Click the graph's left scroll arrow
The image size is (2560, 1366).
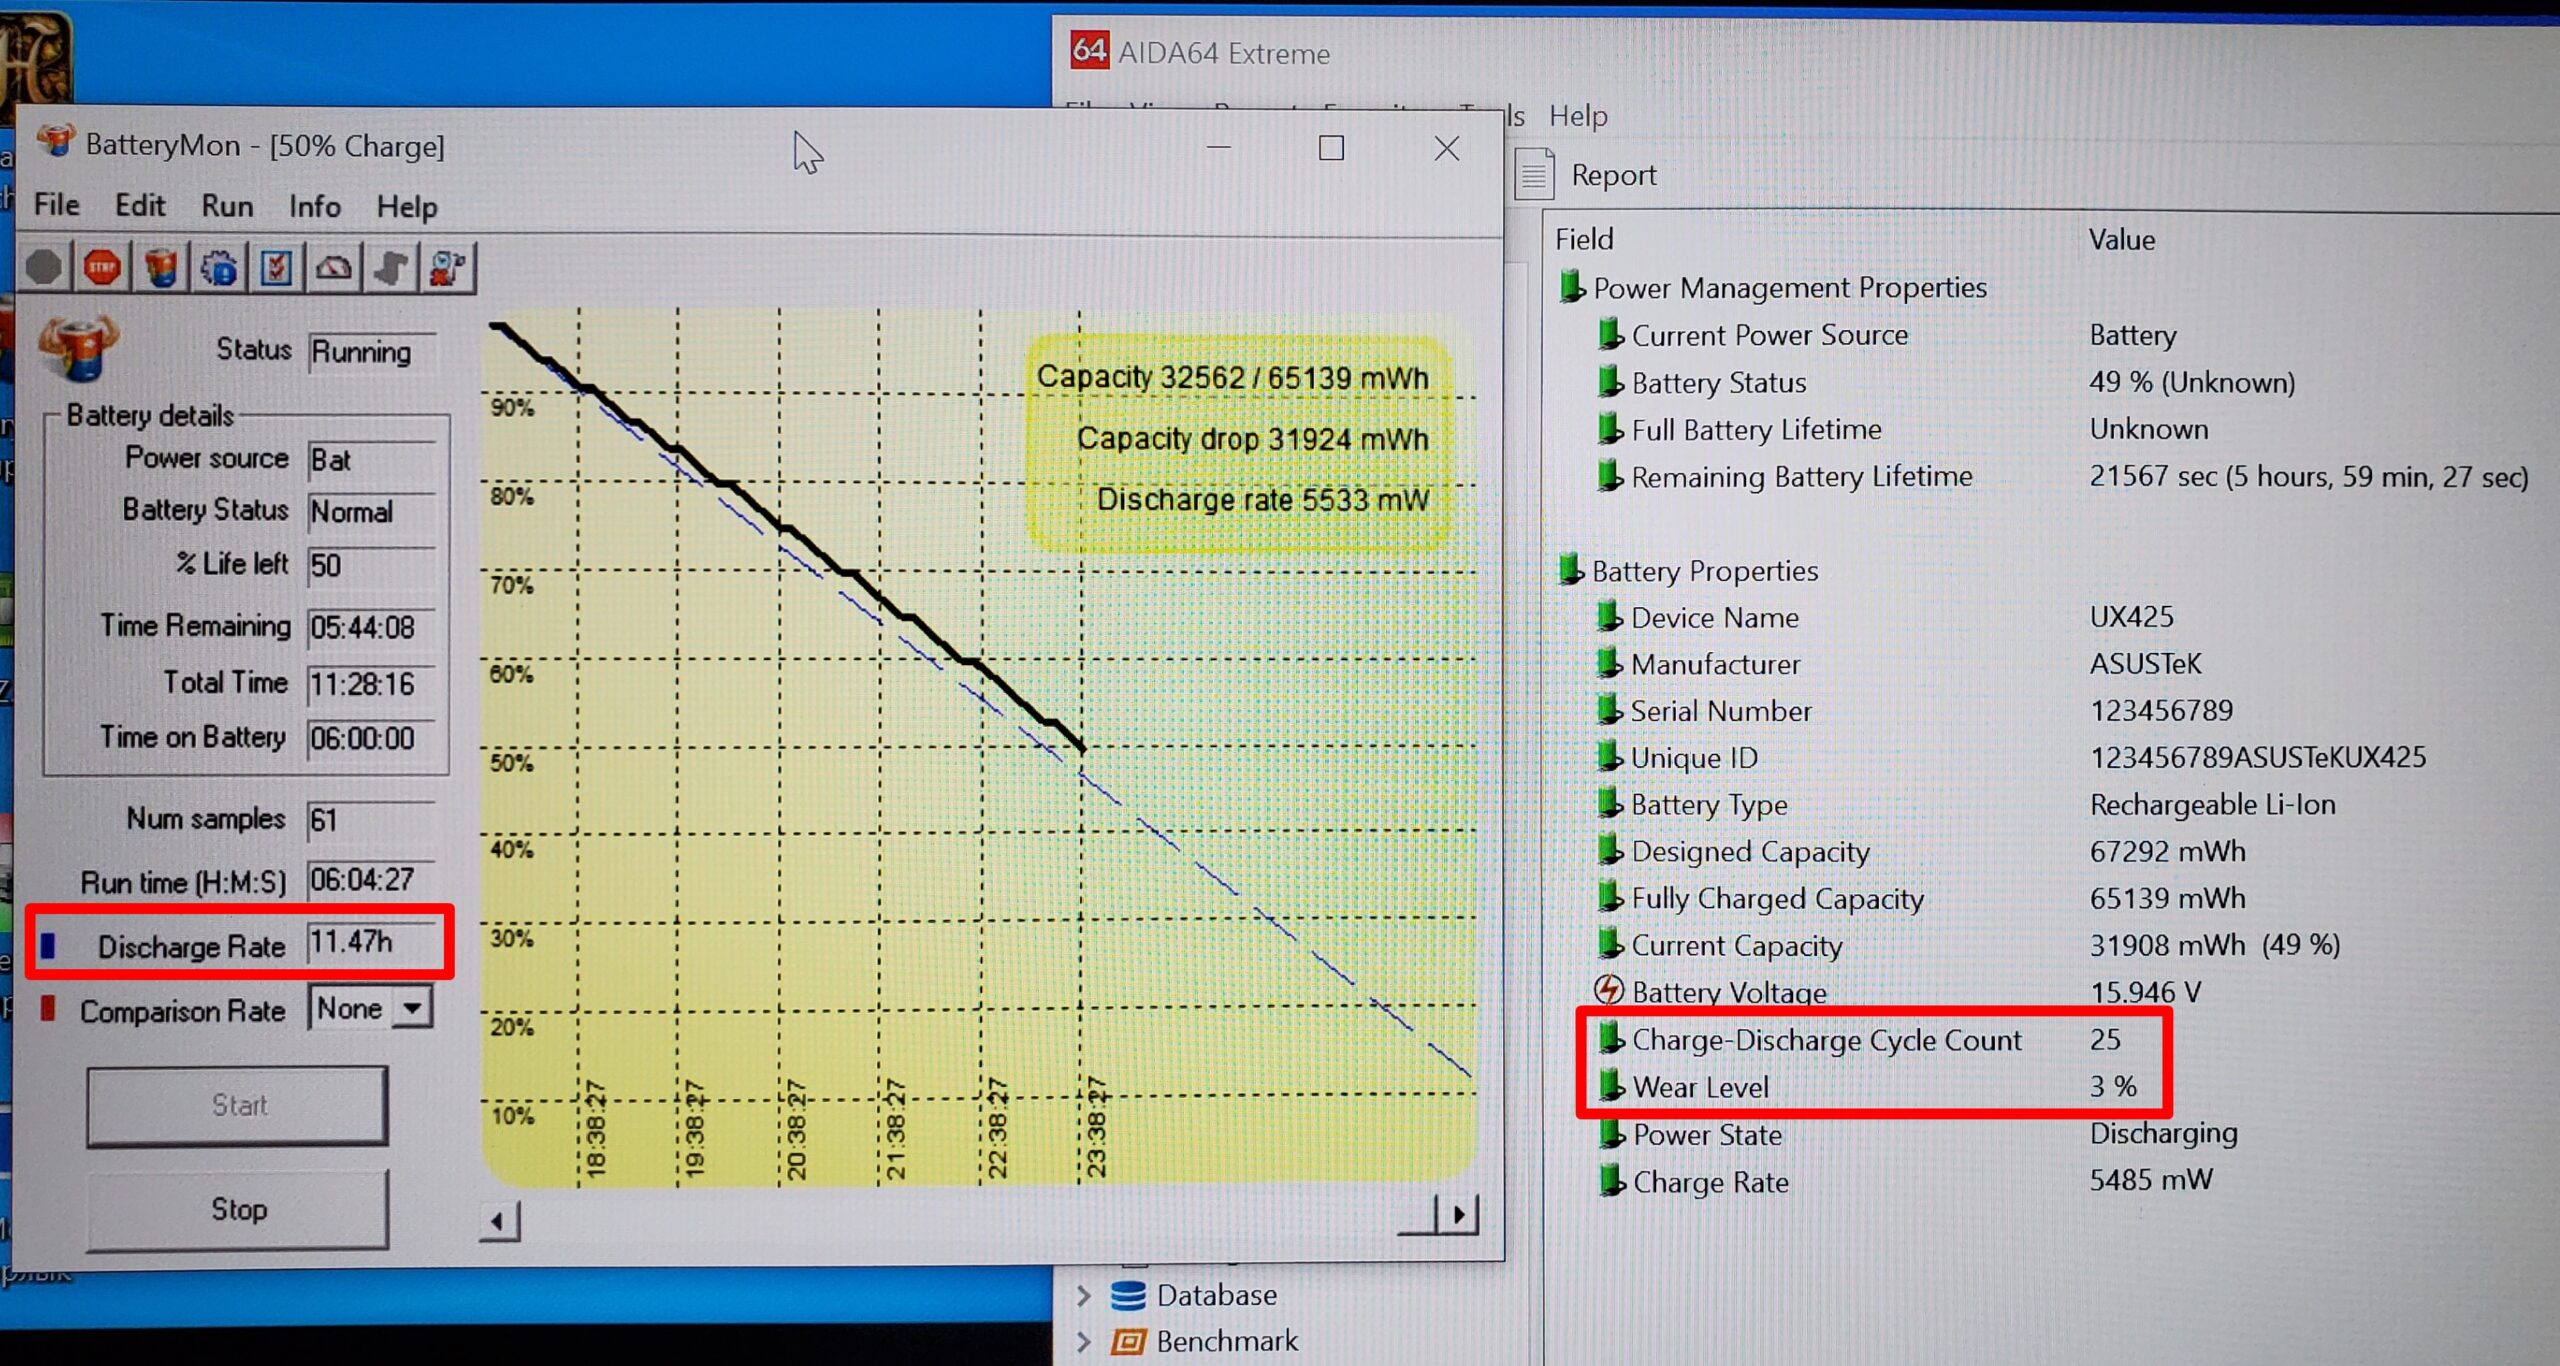499,1221
